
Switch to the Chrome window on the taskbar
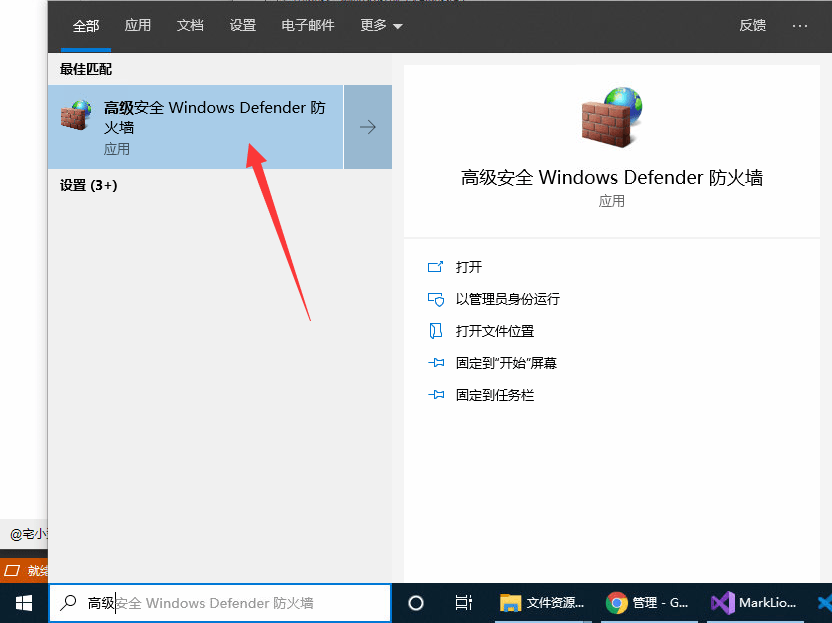[648, 603]
